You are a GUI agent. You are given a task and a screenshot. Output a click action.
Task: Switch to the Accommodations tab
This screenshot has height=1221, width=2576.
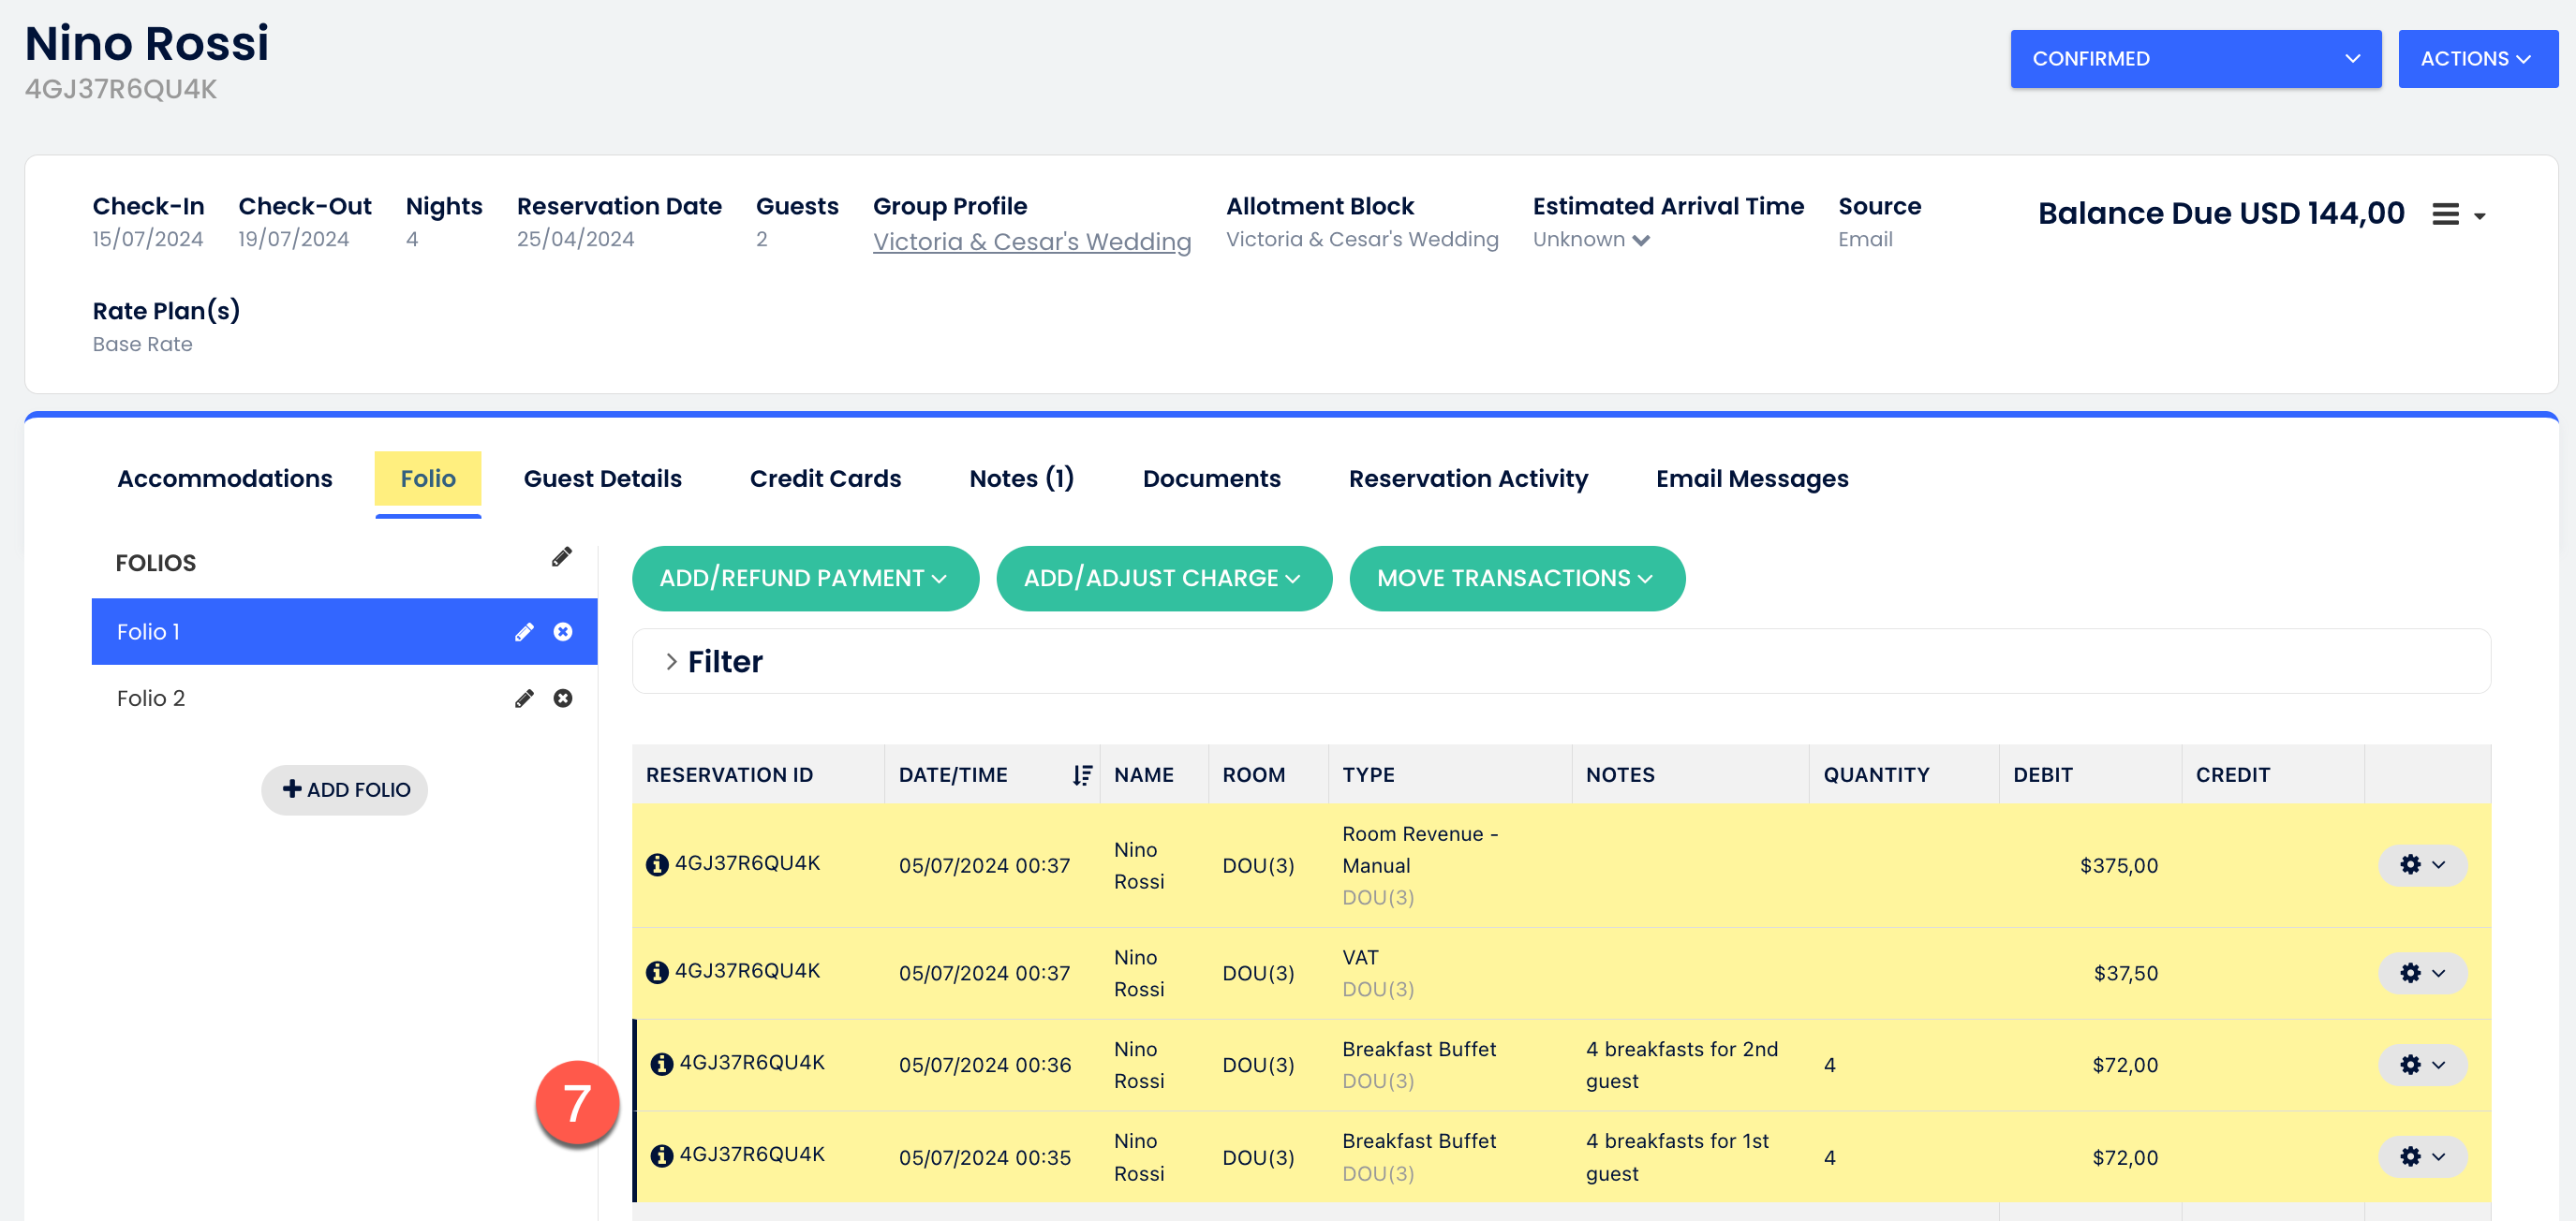click(x=225, y=479)
